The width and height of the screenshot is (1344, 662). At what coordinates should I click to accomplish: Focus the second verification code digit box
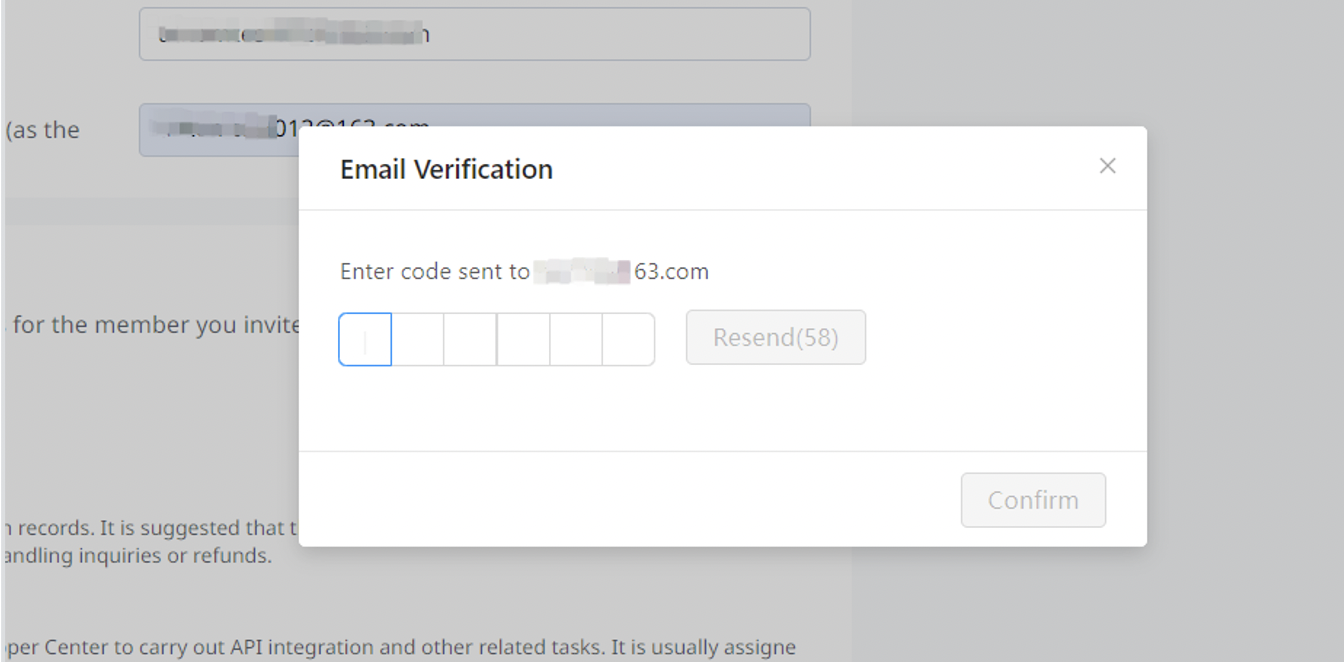pos(418,340)
